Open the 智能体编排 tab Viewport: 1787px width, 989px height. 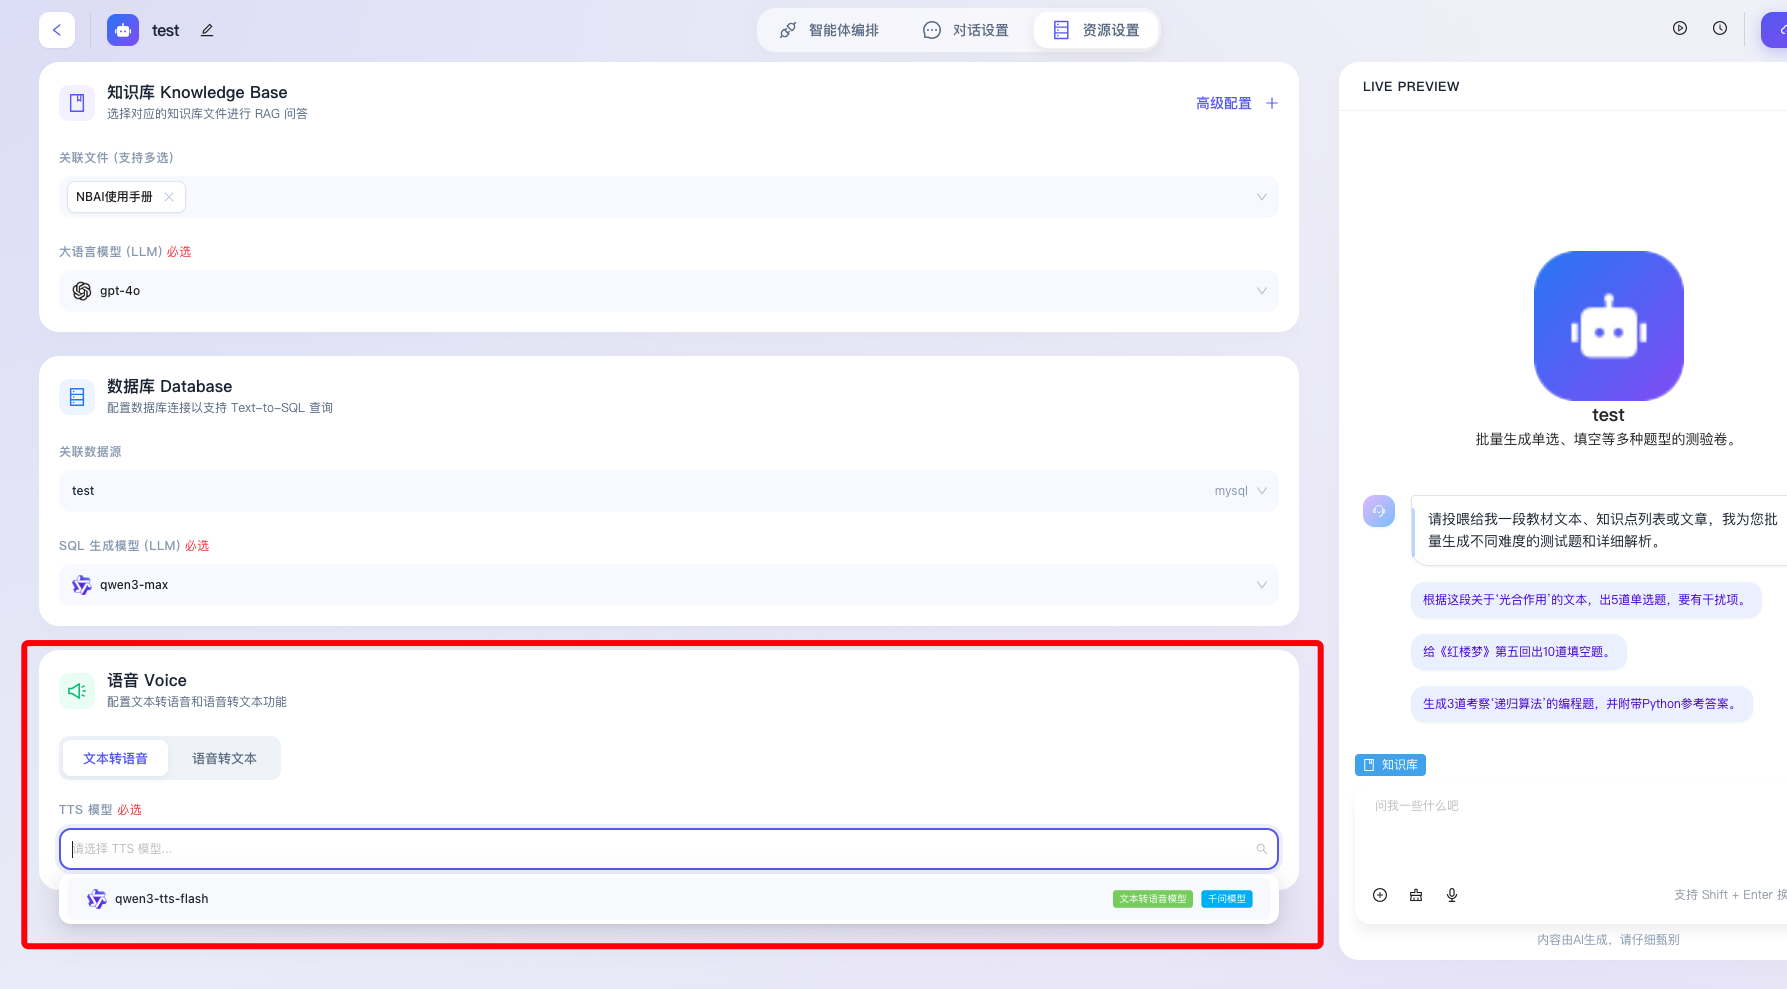pyautogui.click(x=830, y=30)
